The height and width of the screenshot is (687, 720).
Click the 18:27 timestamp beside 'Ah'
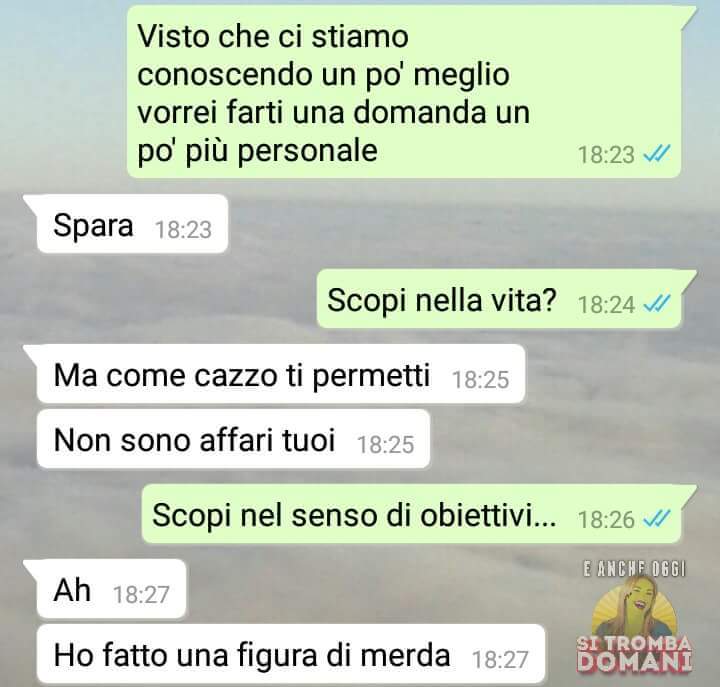141,595
